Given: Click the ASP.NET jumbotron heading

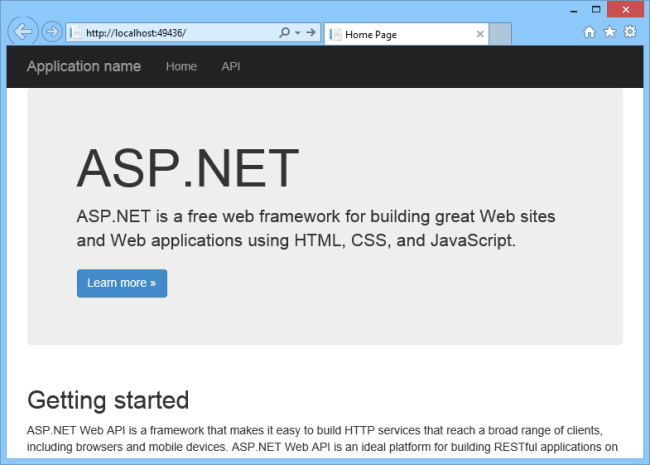Looking at the screenshot, I should coord(188,168).
